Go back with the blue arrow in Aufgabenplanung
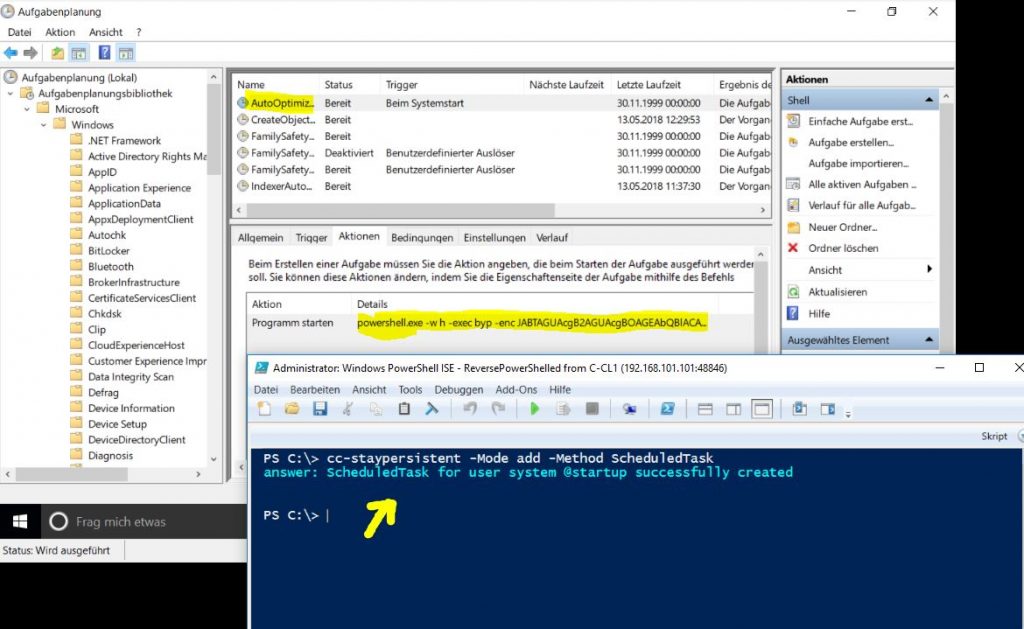Screen dimensions: 1024x629 (x=10, y=53)
